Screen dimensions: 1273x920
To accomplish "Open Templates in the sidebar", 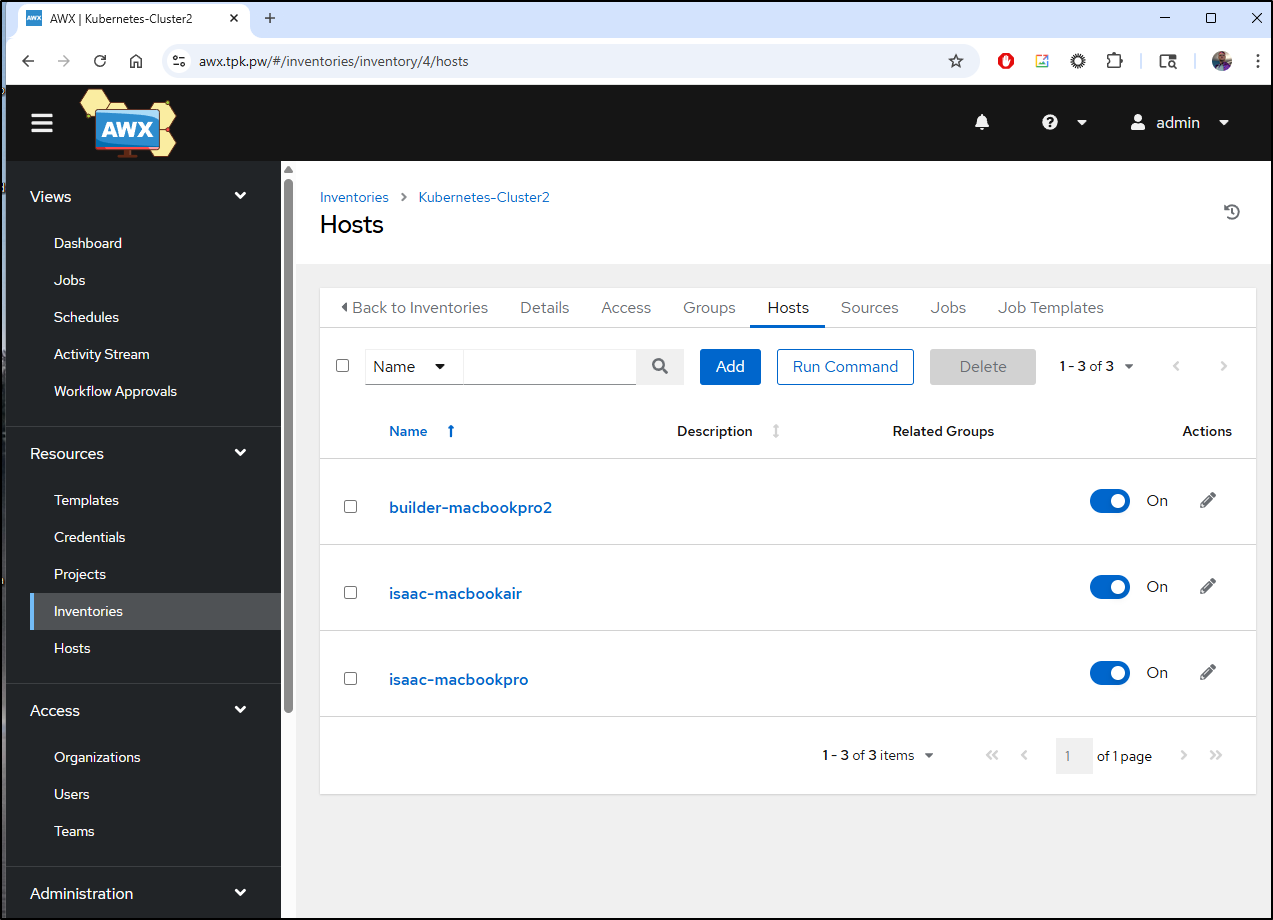I will 86,500.
